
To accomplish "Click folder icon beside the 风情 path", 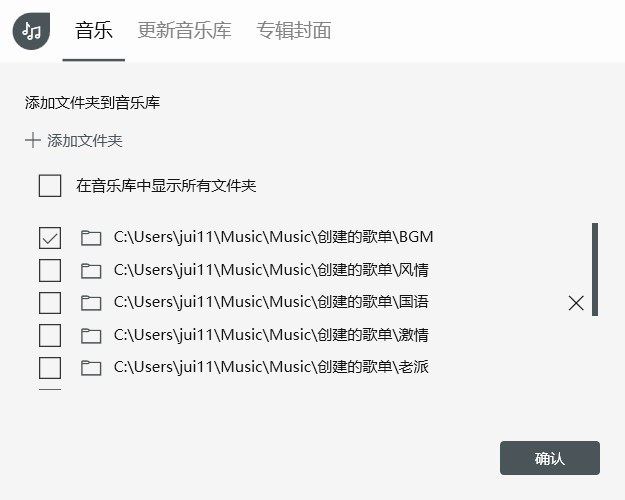I will (x=91, y=270).
